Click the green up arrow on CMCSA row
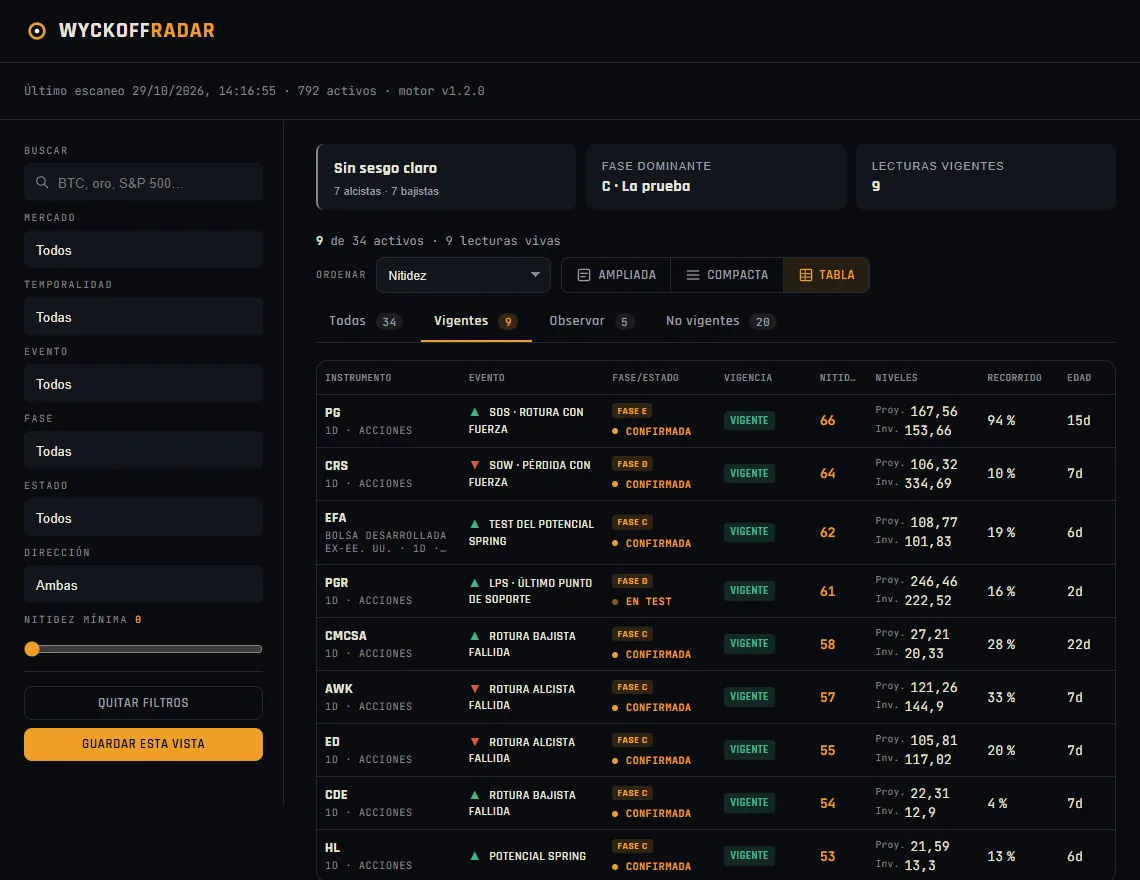Screen dimensions: 1140x880 pos(475,636)
